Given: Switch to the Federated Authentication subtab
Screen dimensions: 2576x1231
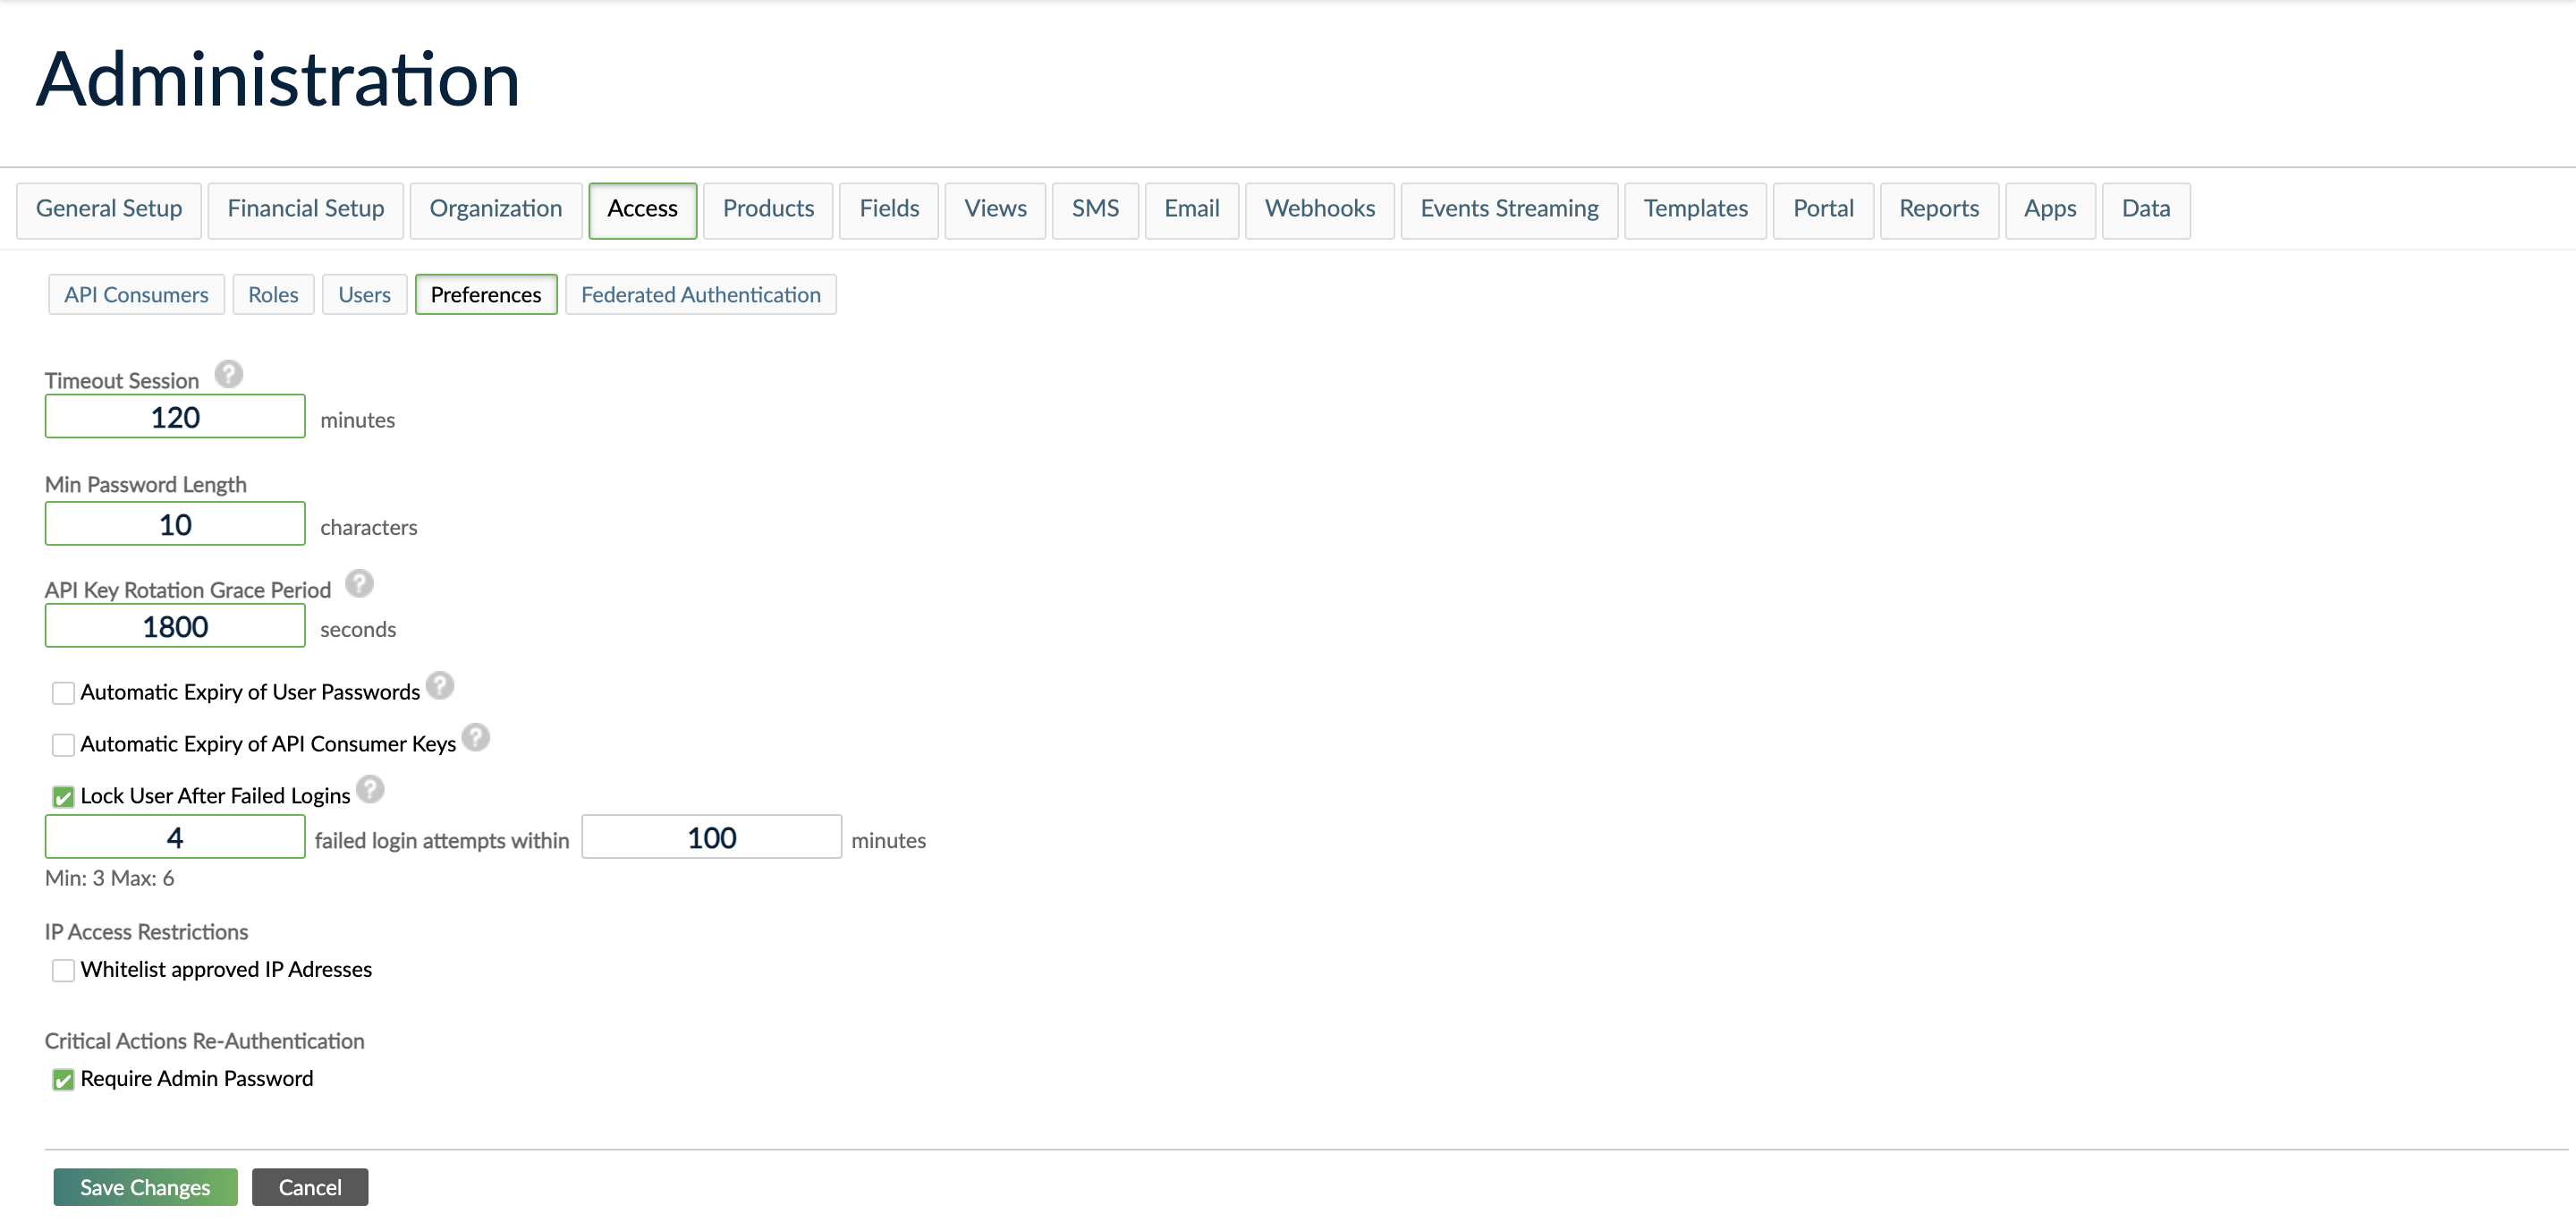Looking at the screenshot, I should pos(700,294).
